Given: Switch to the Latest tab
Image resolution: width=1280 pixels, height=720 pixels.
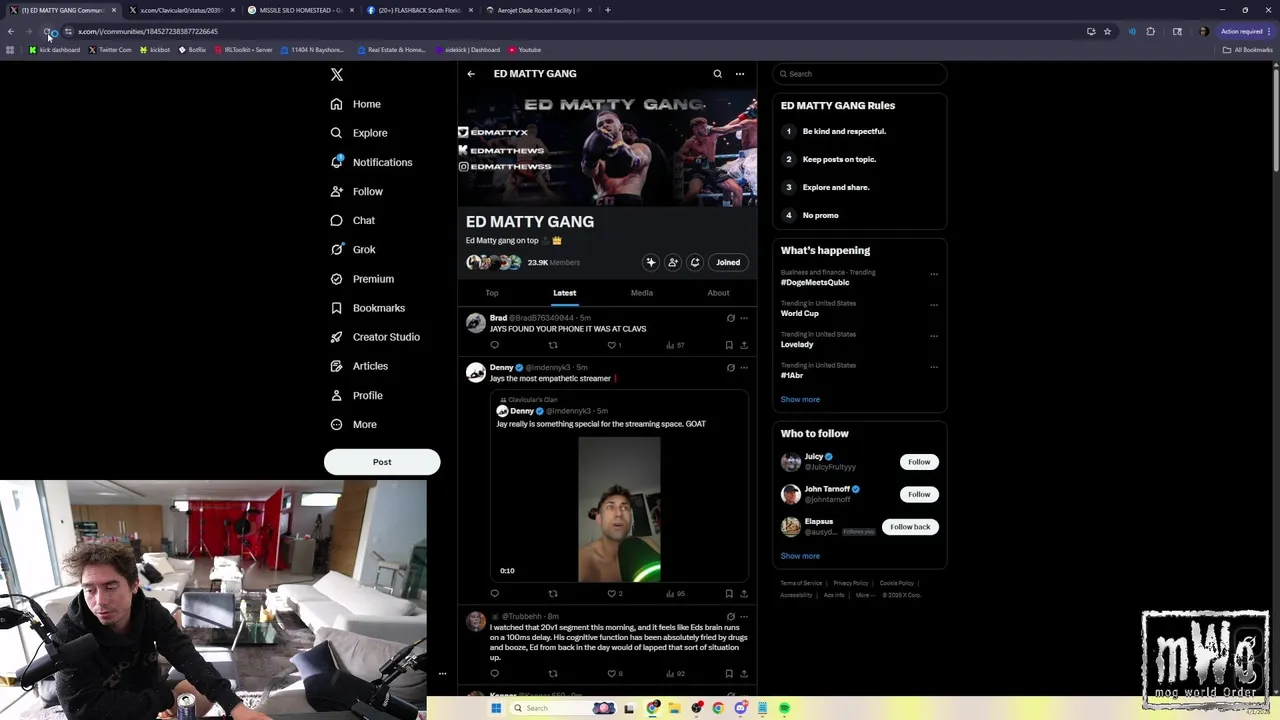Looking at the screenshot, I should coord(565,293).
